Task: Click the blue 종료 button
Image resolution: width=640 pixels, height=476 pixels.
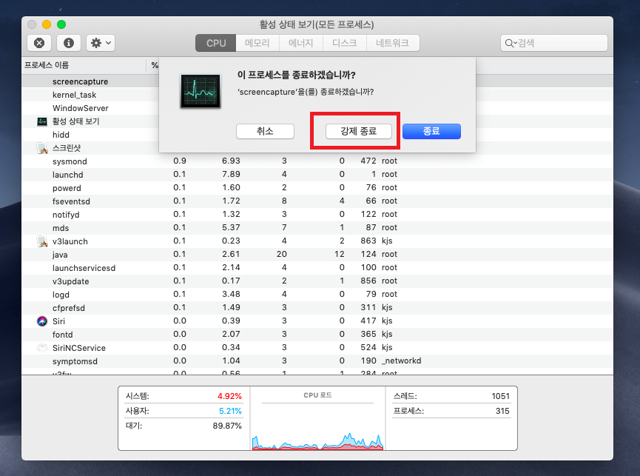Action: coord(431,131)
